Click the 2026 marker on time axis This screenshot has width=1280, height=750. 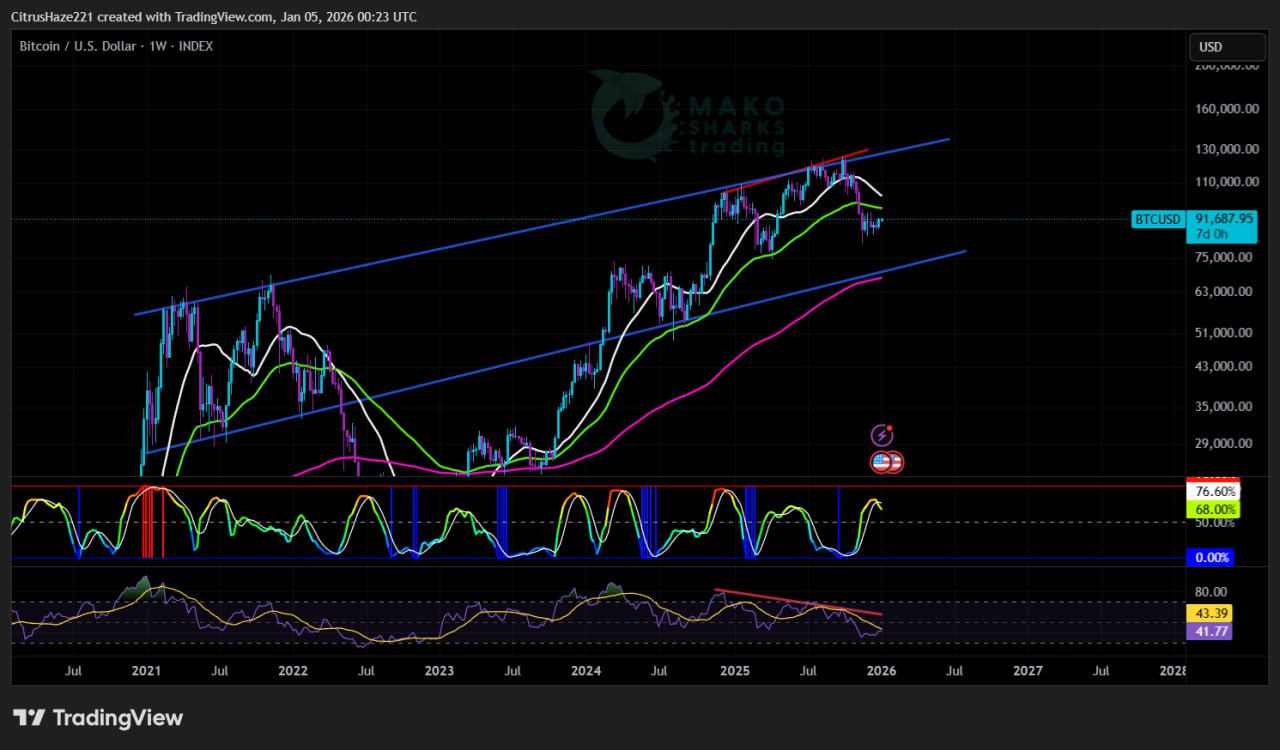pyautogui.click(x=881, y=671)
